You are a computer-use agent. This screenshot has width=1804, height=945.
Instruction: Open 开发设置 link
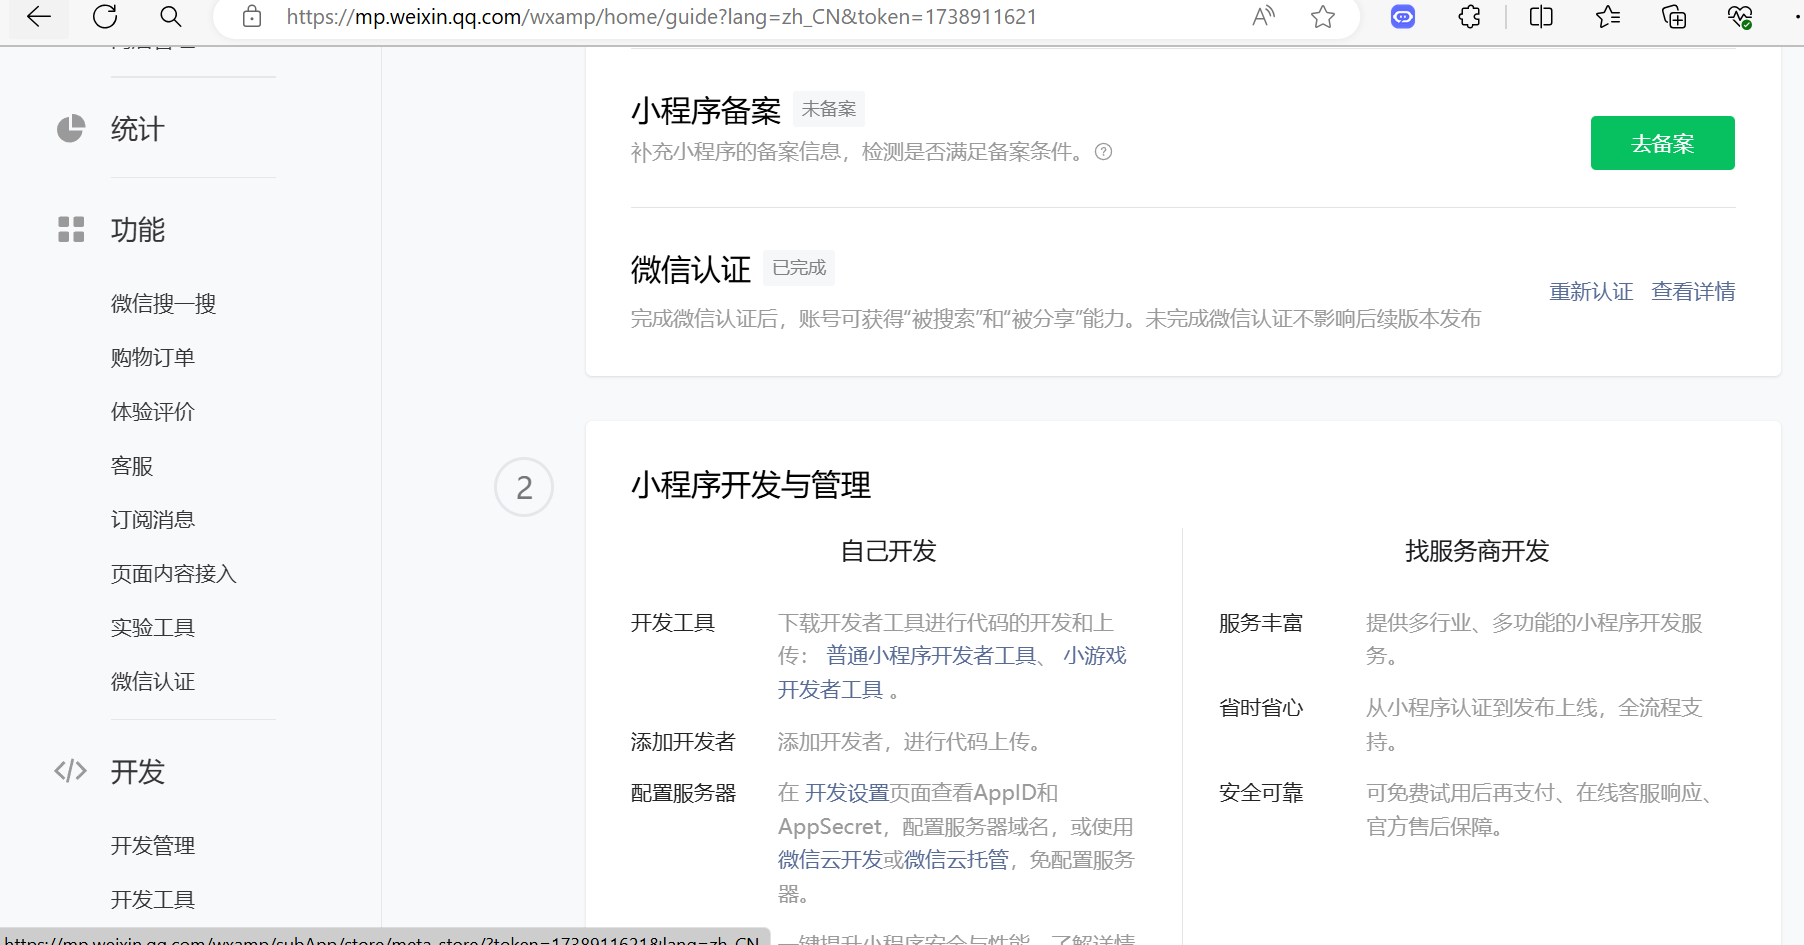(x=847, y=792)
